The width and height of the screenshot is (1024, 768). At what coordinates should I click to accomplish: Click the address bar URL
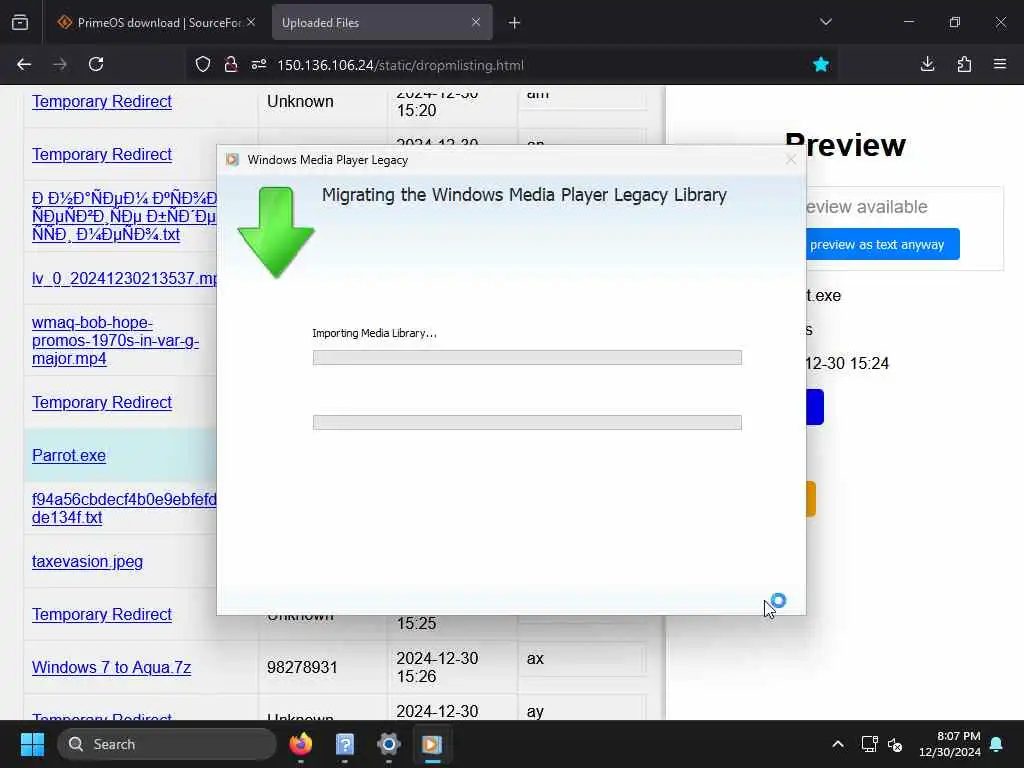coord(400,65)
